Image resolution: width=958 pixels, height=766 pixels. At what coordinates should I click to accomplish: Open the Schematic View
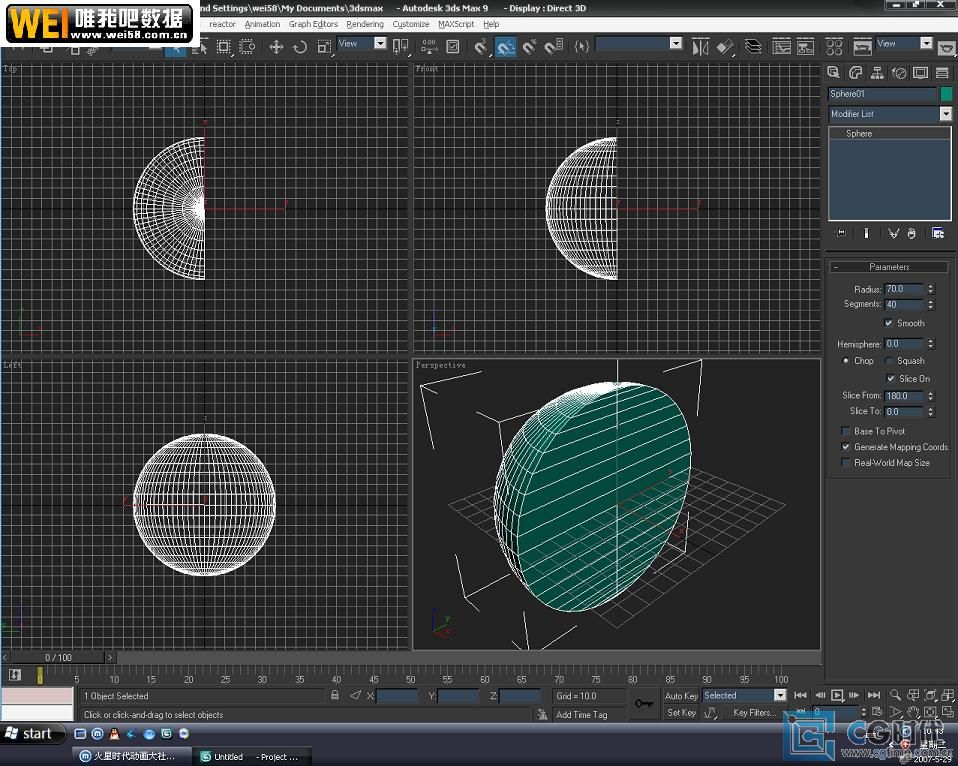pos(806,47)
